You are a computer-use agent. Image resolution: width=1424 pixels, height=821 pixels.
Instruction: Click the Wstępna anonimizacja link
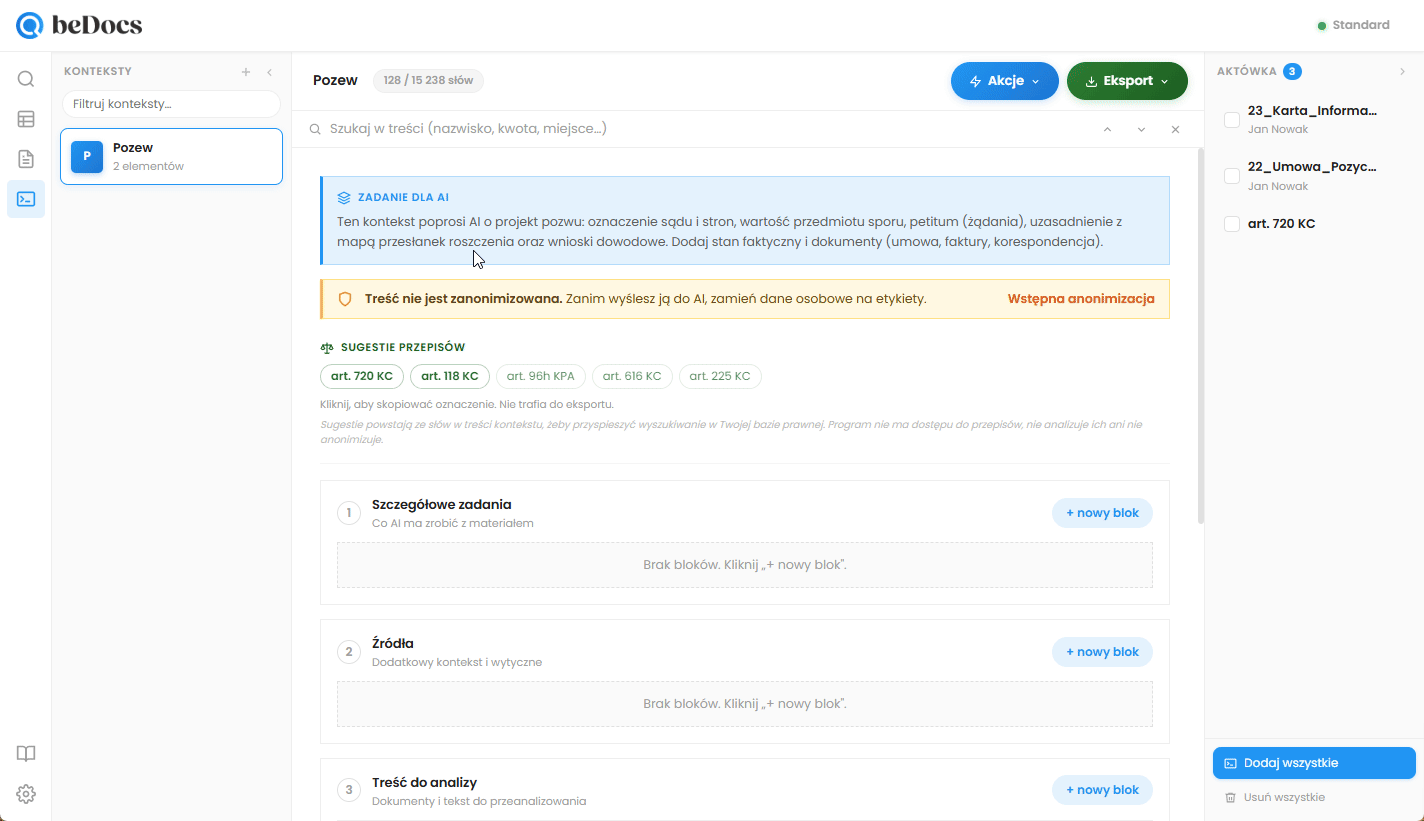[1081, 299]
